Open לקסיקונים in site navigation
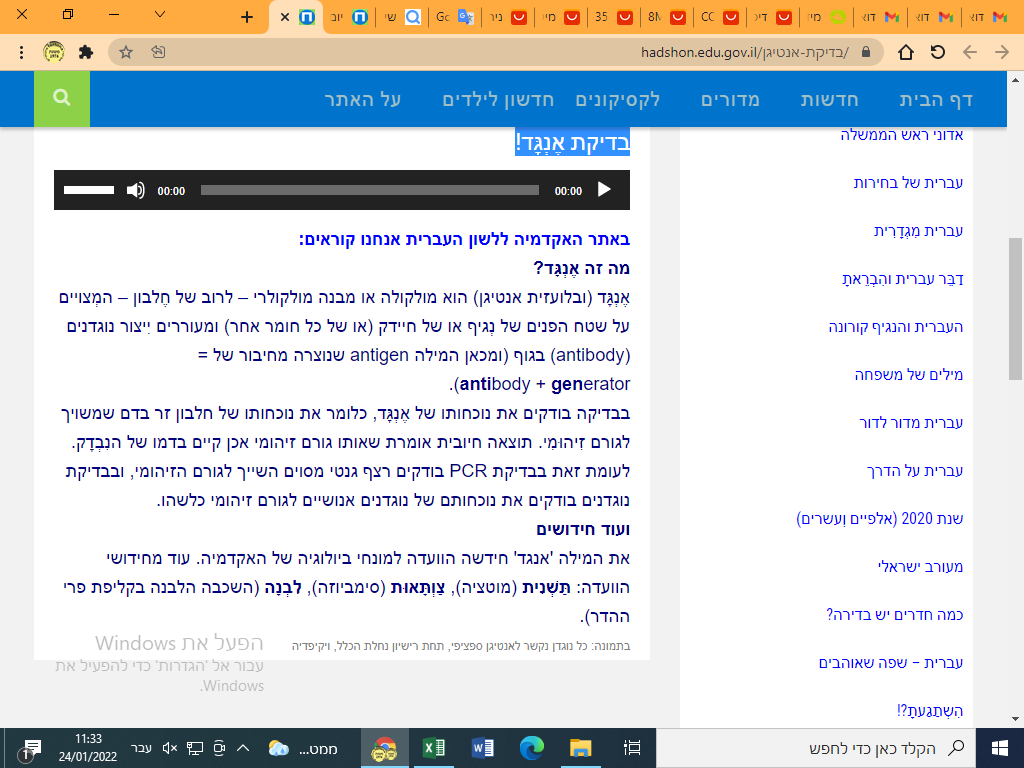The width and height of the screenshot is (1024, 768). tap(617, 100)
